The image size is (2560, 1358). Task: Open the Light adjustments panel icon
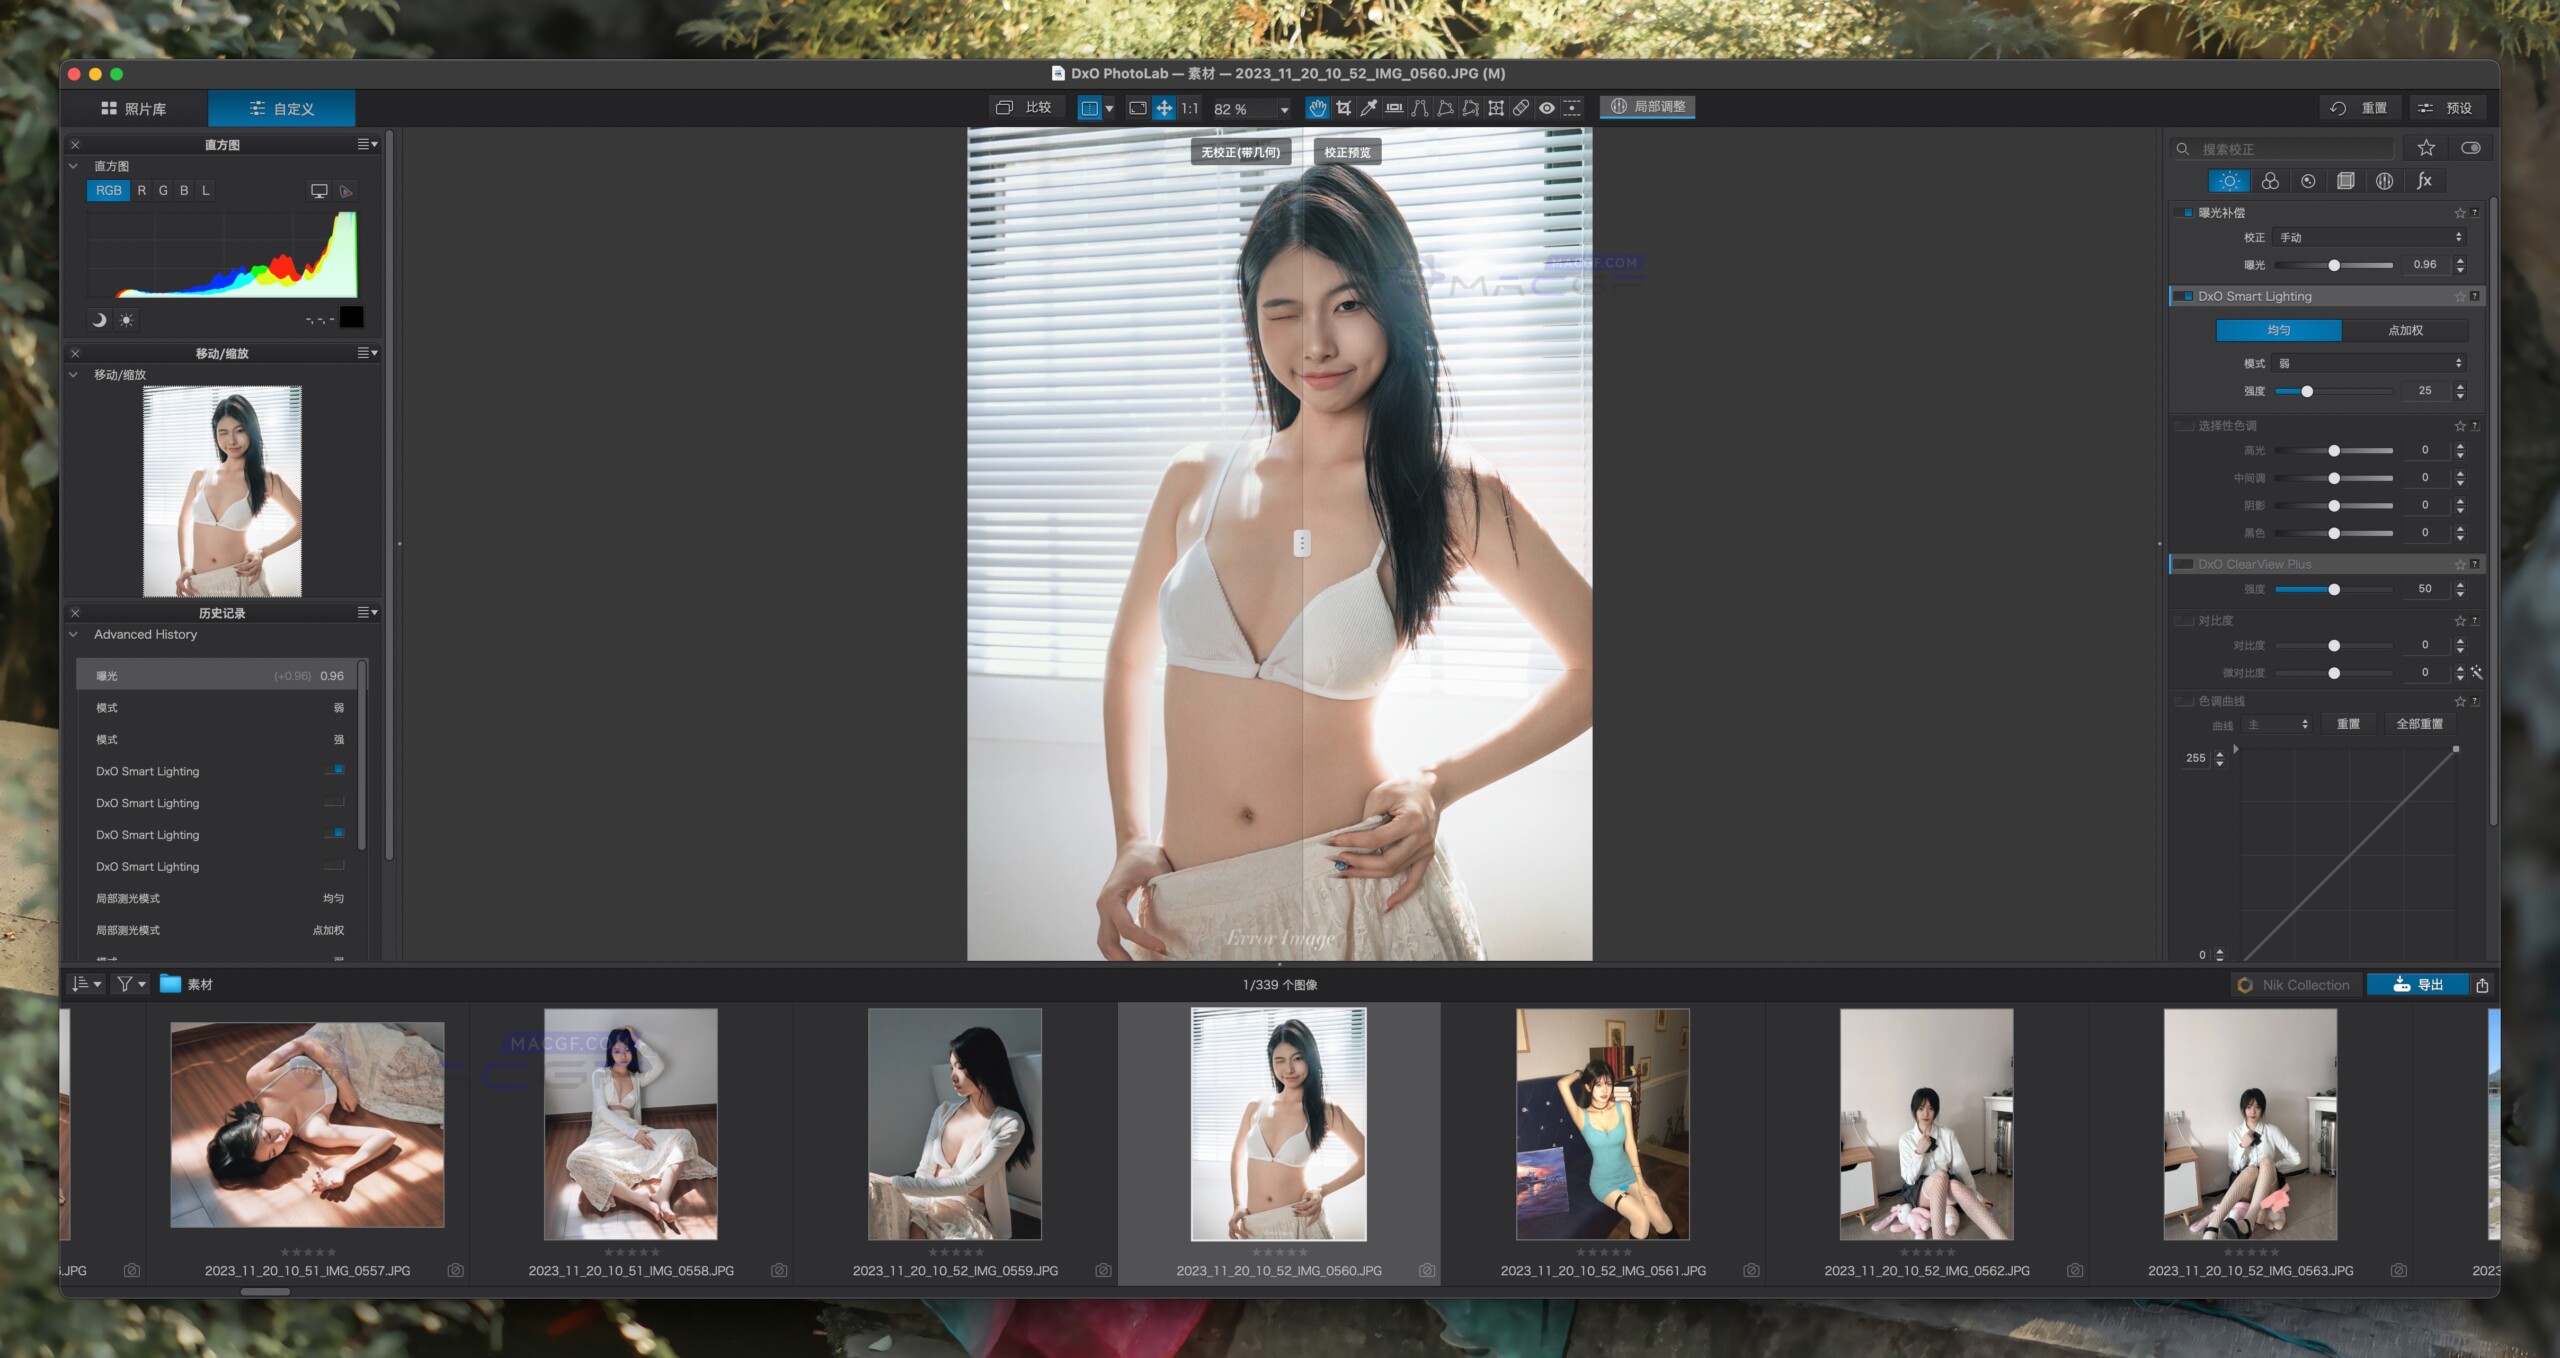pos(2230,181)
